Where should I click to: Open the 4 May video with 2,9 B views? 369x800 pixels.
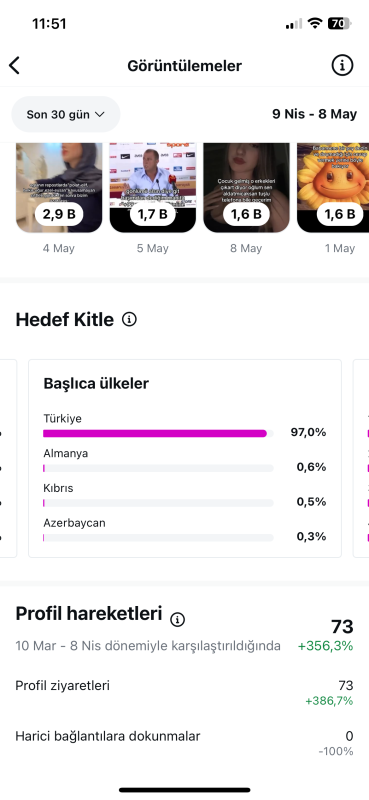coord(59,188)
